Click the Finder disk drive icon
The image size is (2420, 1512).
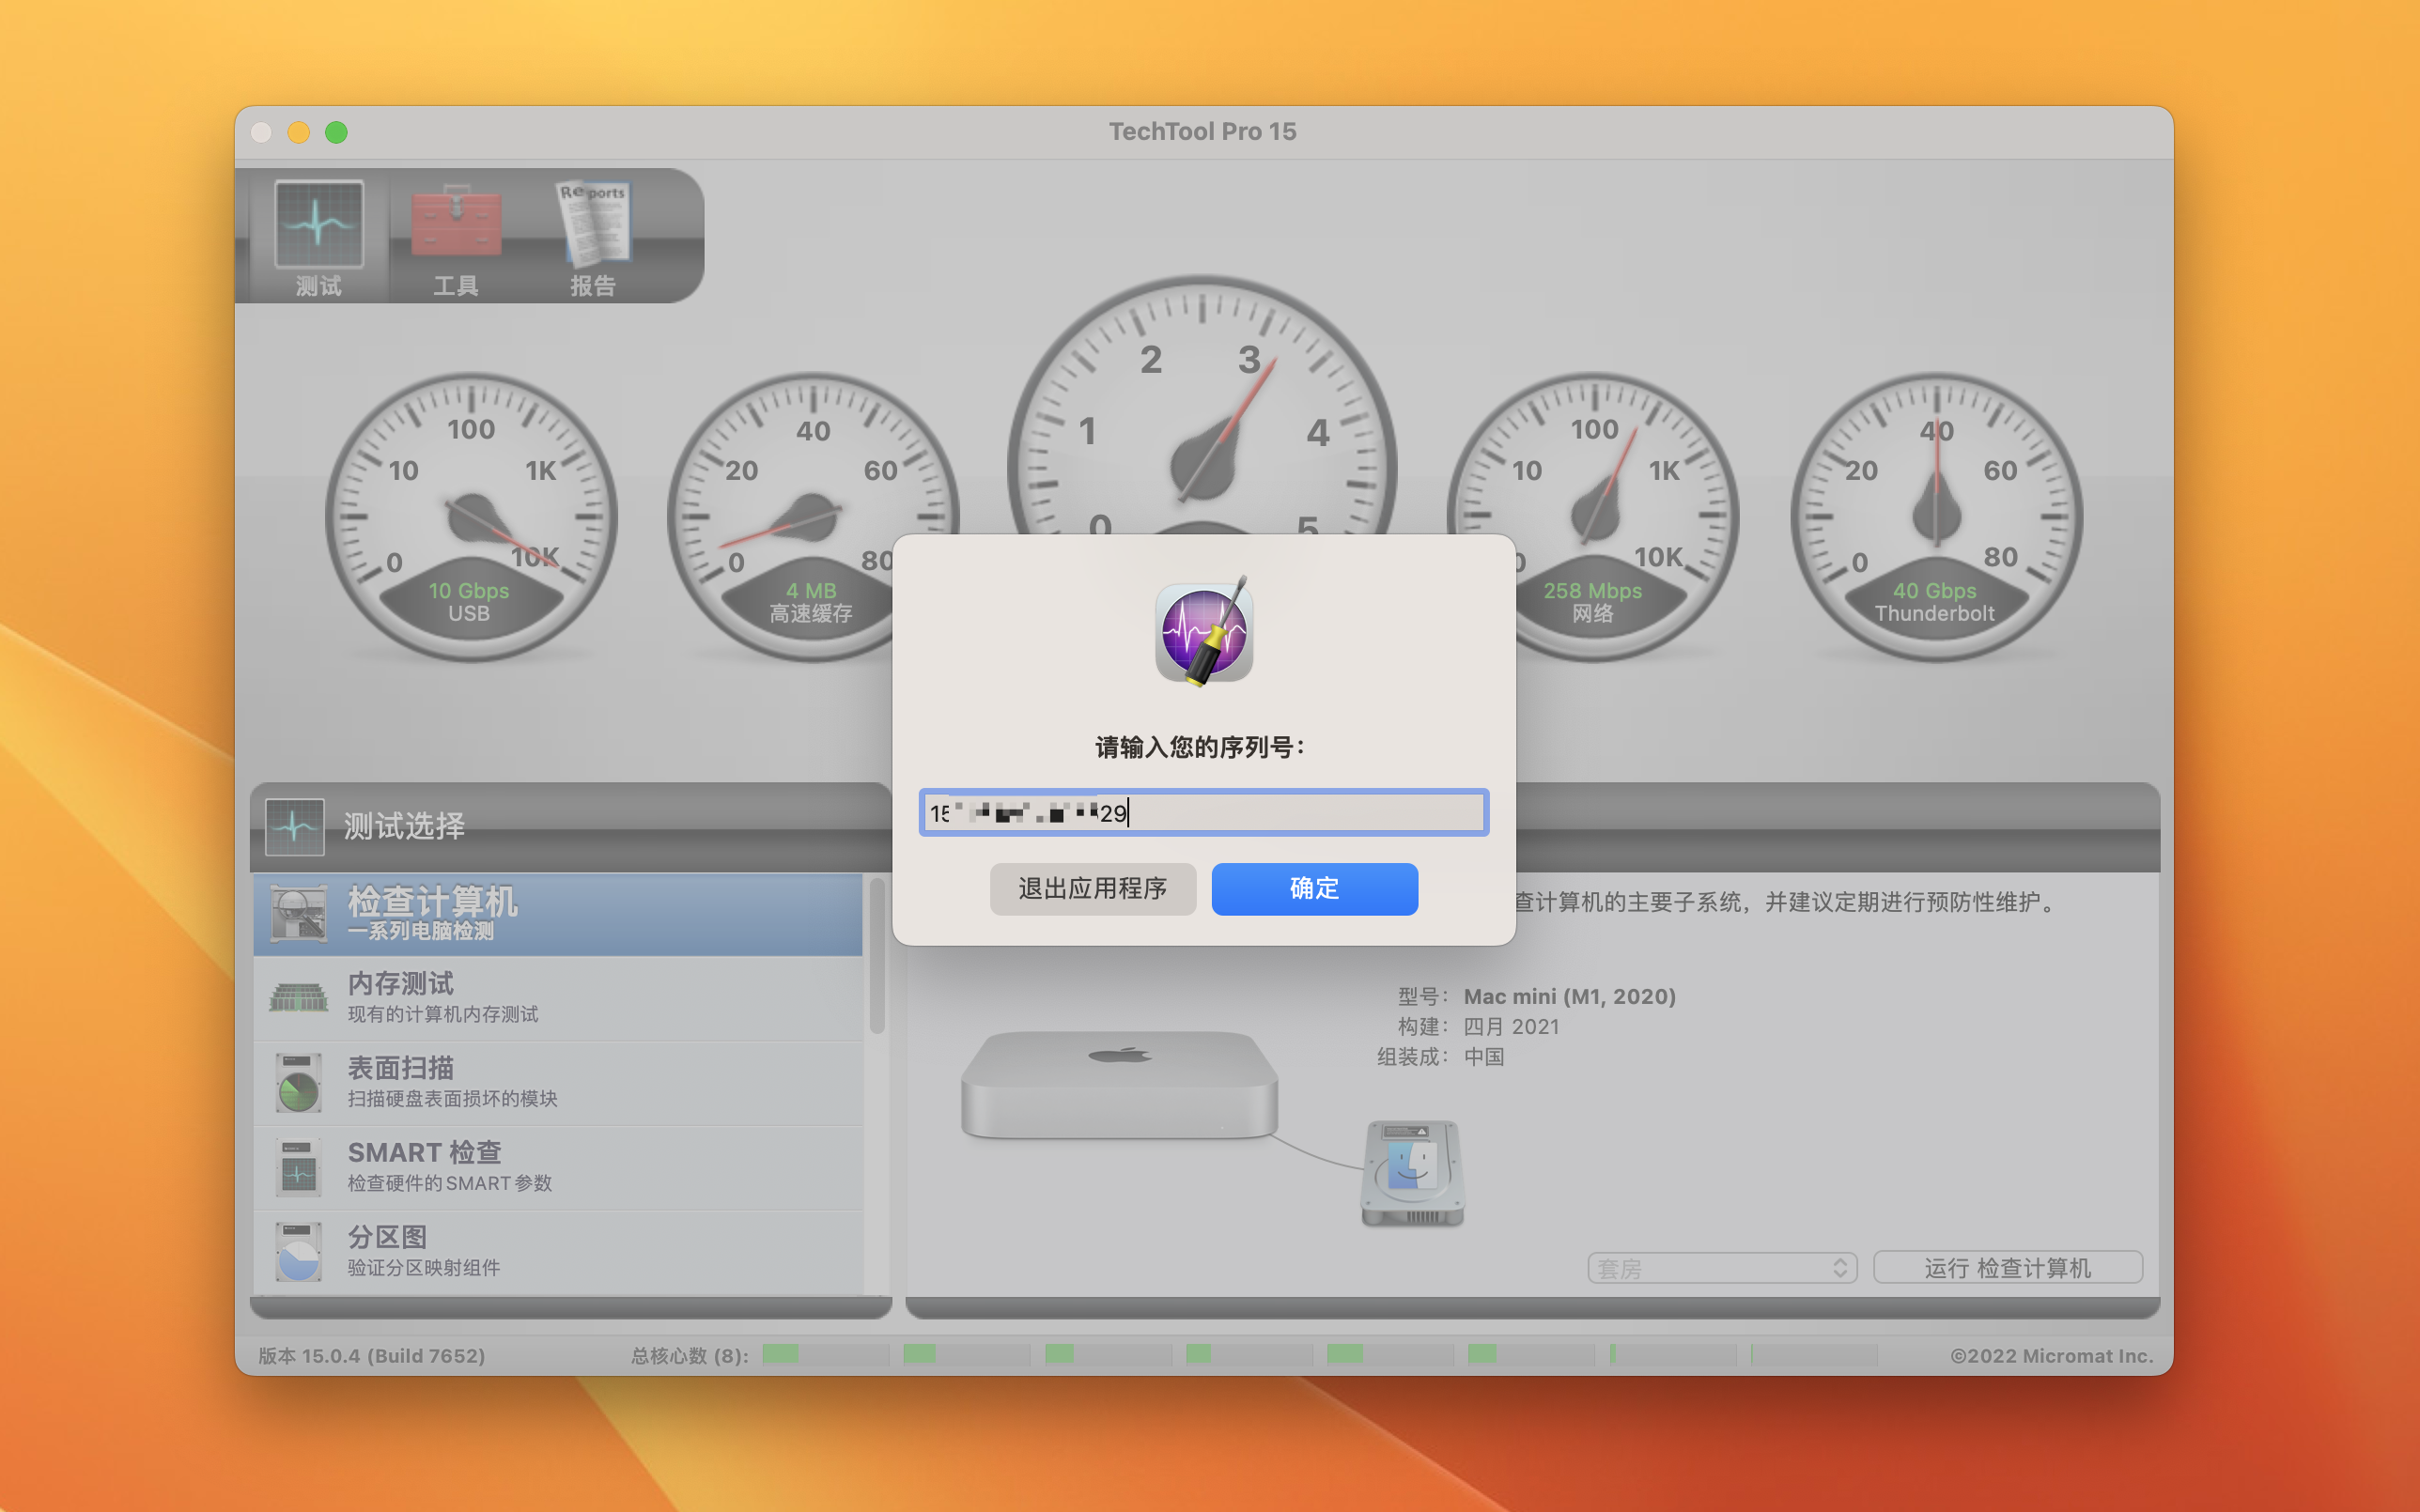point(1412,1172)
